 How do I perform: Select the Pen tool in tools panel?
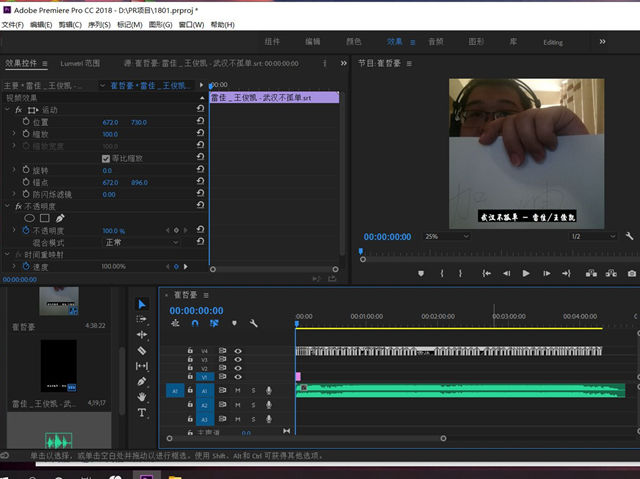(141, 381)
